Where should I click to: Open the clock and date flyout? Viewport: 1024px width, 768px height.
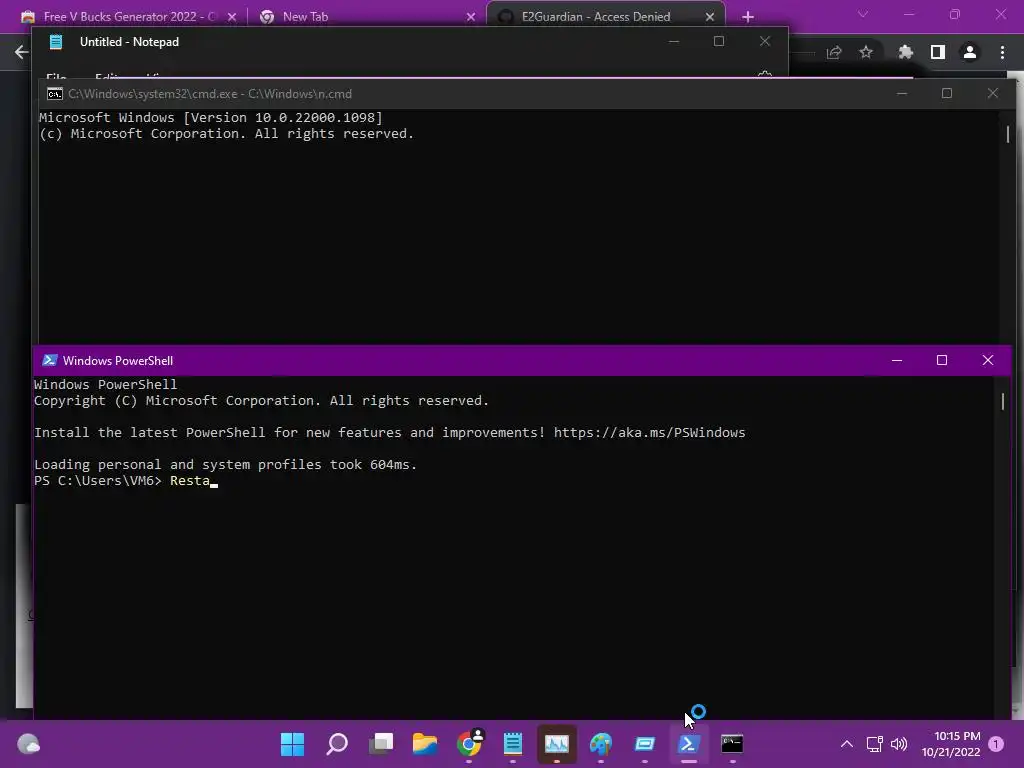(x=951, y=744)
